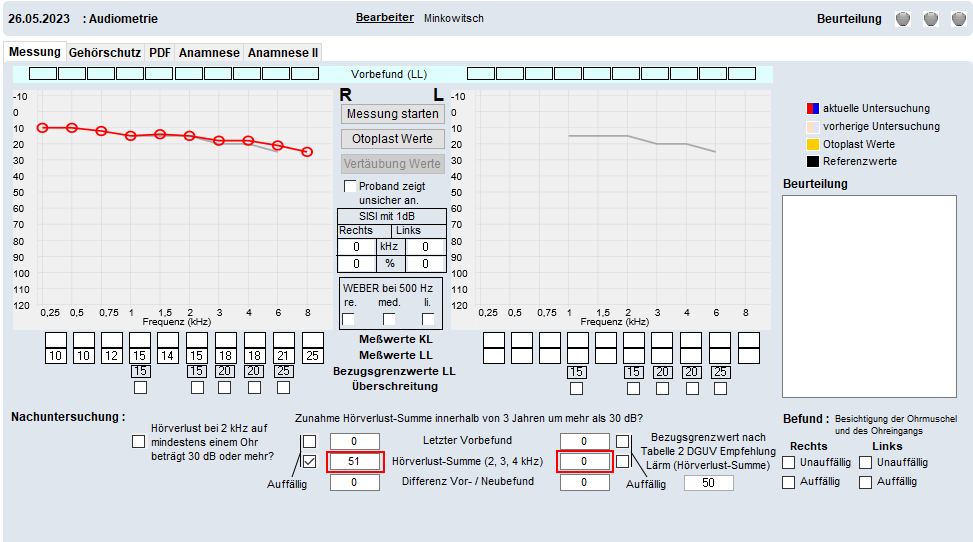The image size is (973, 542).
Task: Select the Hörverlust-Summe field showing 51
Action: tap(353, 461)
